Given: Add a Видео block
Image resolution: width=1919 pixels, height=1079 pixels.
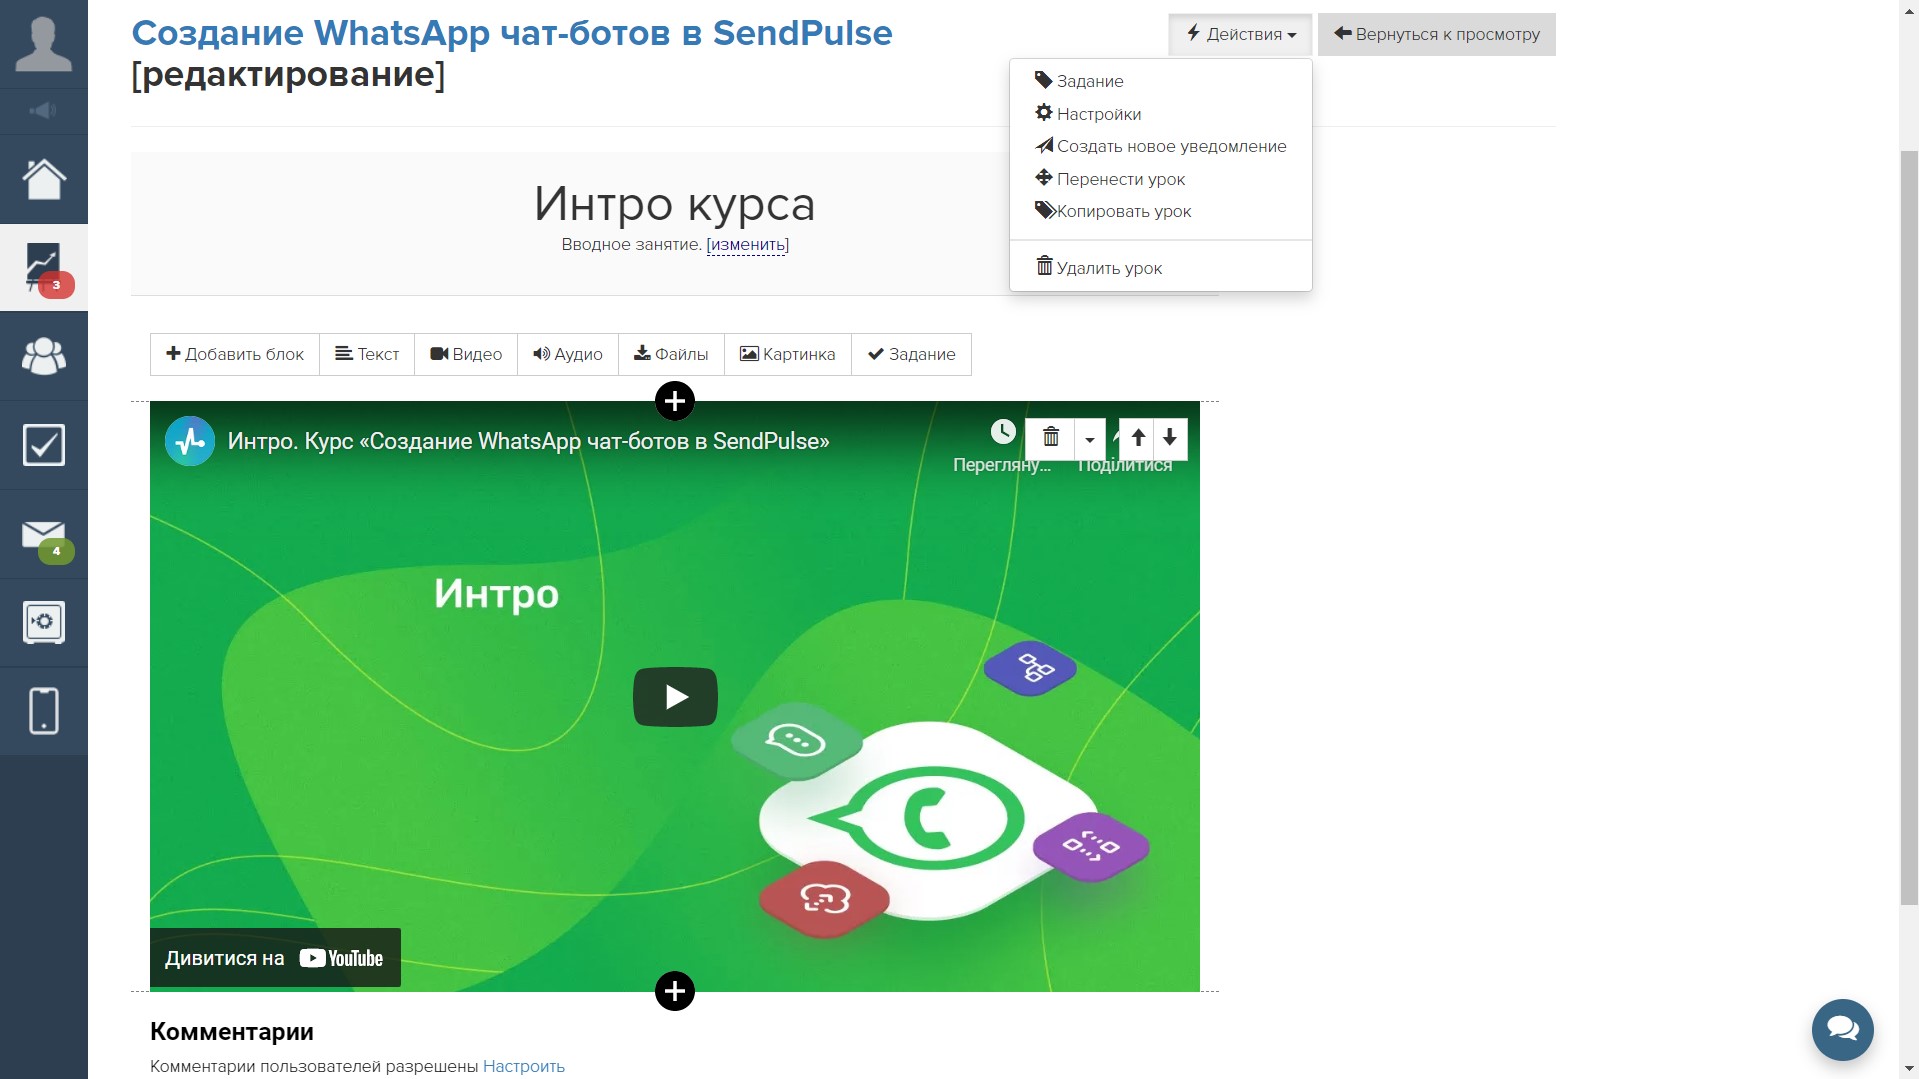Looking at the screenshot, I should pos(466,354).
